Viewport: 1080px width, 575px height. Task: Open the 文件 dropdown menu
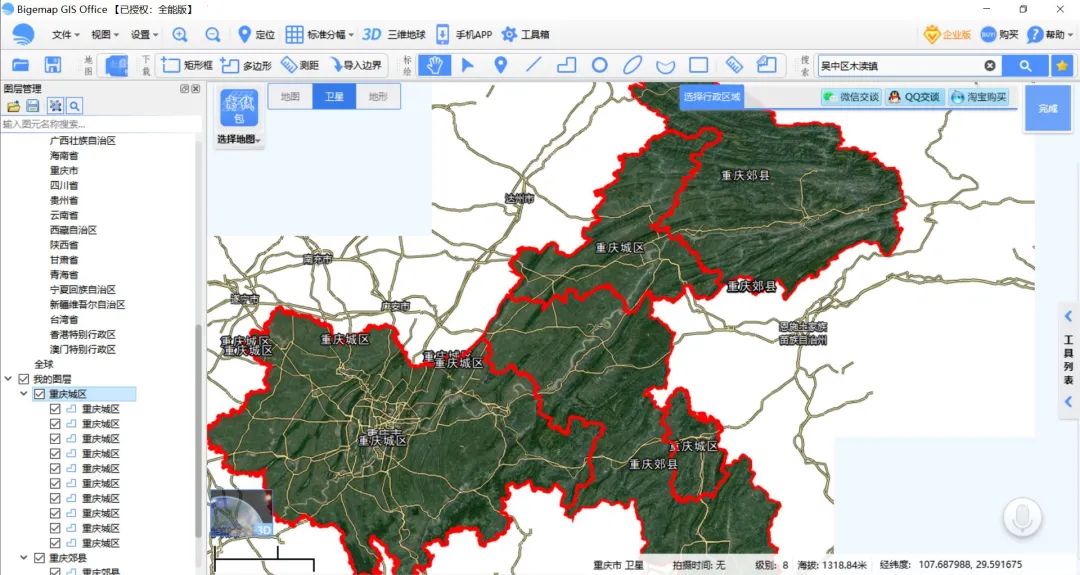click(x=65, y=34)
